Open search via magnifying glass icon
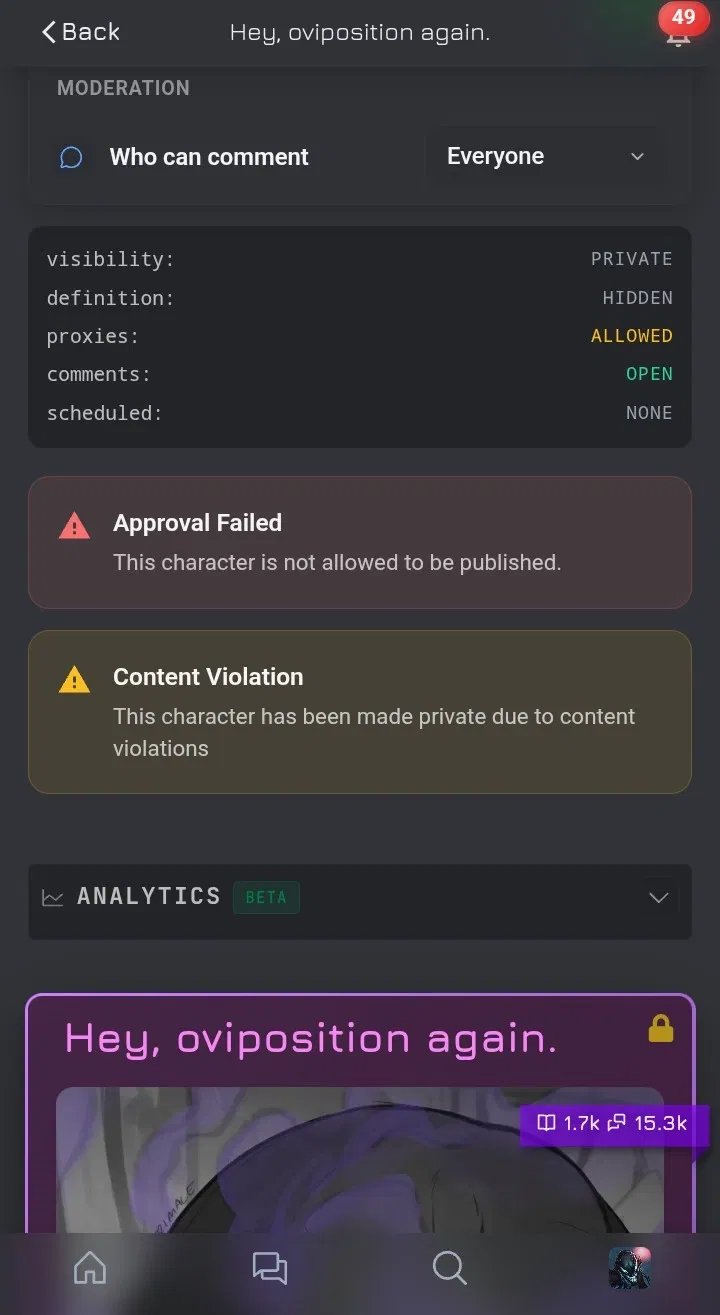The width and height of the screenshot is (720, 1315). pyautogui.click(x=450, y=1268)
